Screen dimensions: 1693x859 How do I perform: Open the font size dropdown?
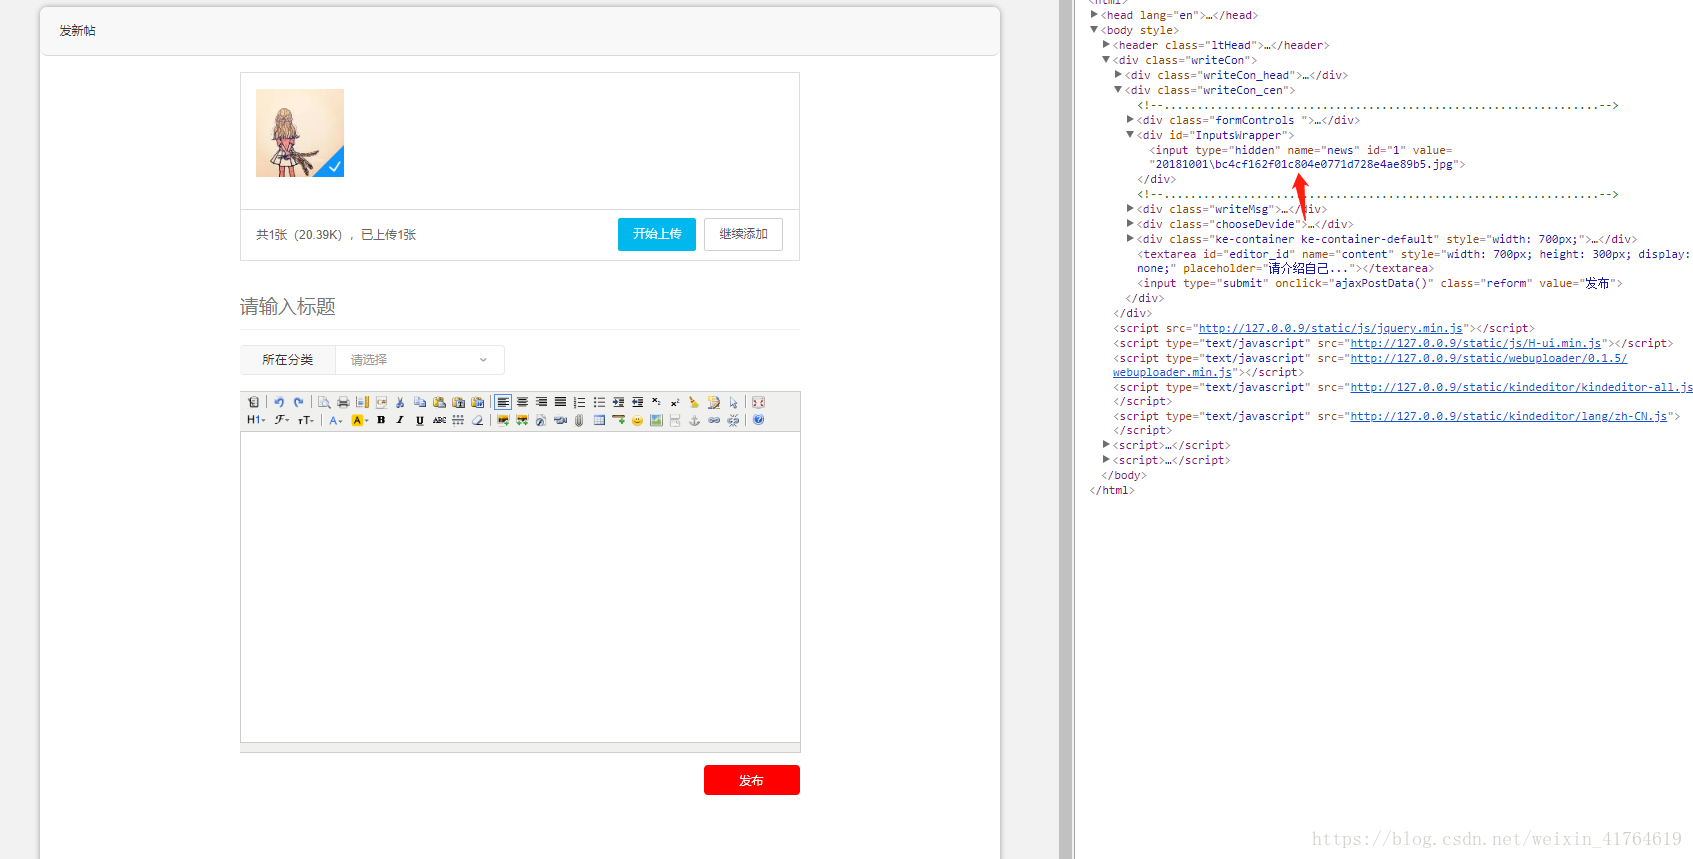306,420
